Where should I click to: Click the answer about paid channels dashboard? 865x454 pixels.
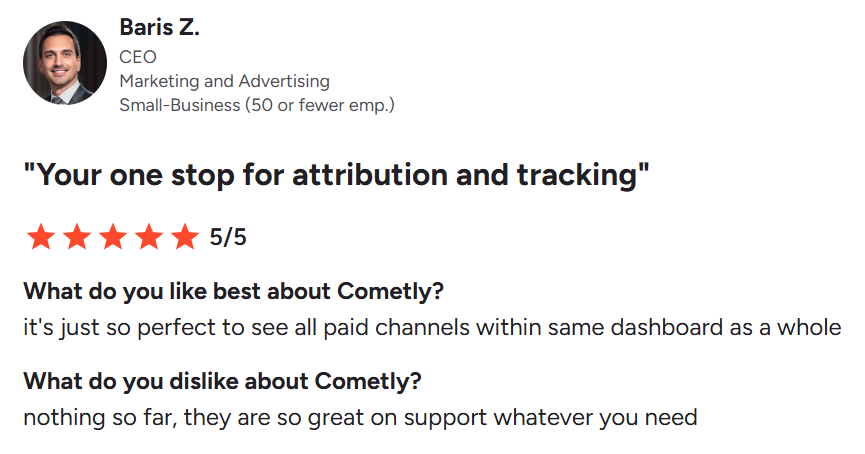click(x=432, y=328)
